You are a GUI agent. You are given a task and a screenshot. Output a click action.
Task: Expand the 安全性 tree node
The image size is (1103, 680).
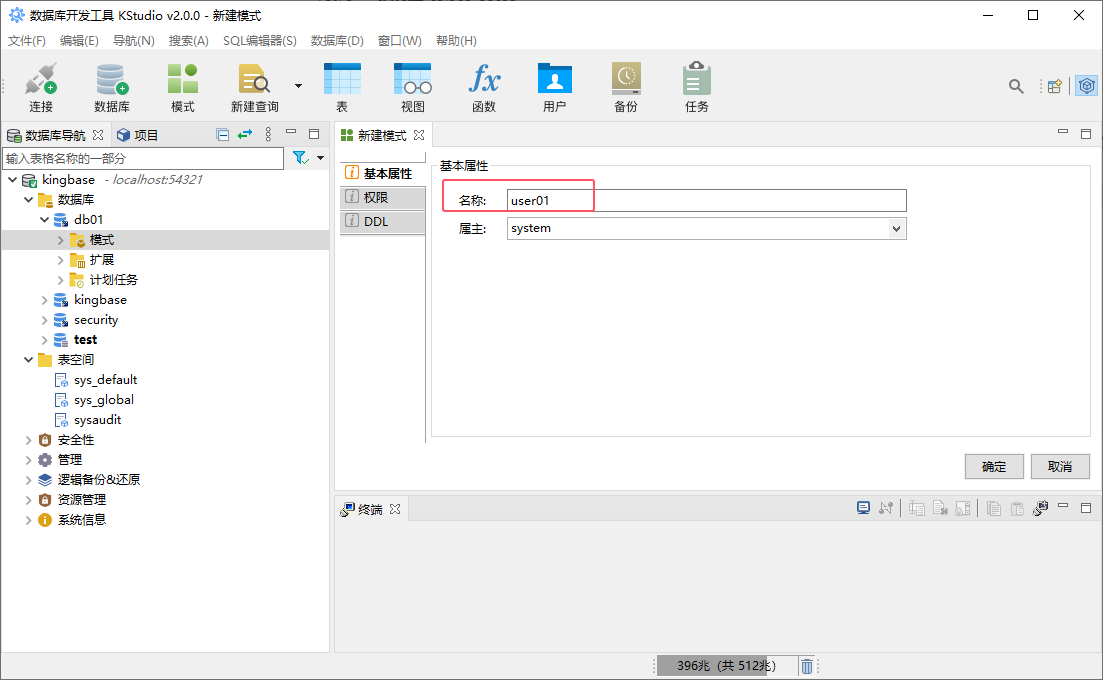(x=28, y=440)
